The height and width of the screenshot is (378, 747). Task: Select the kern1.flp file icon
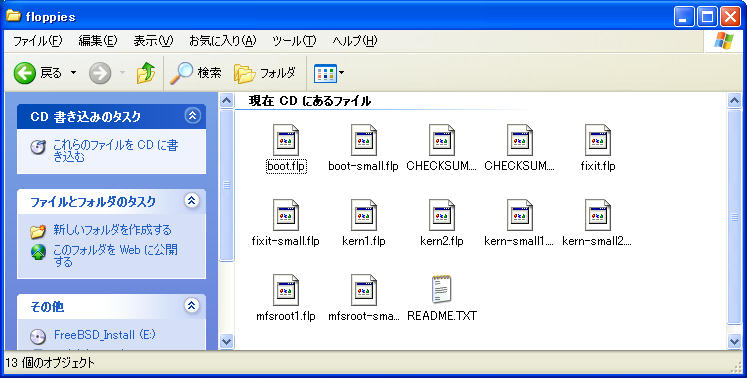(363, 215)
